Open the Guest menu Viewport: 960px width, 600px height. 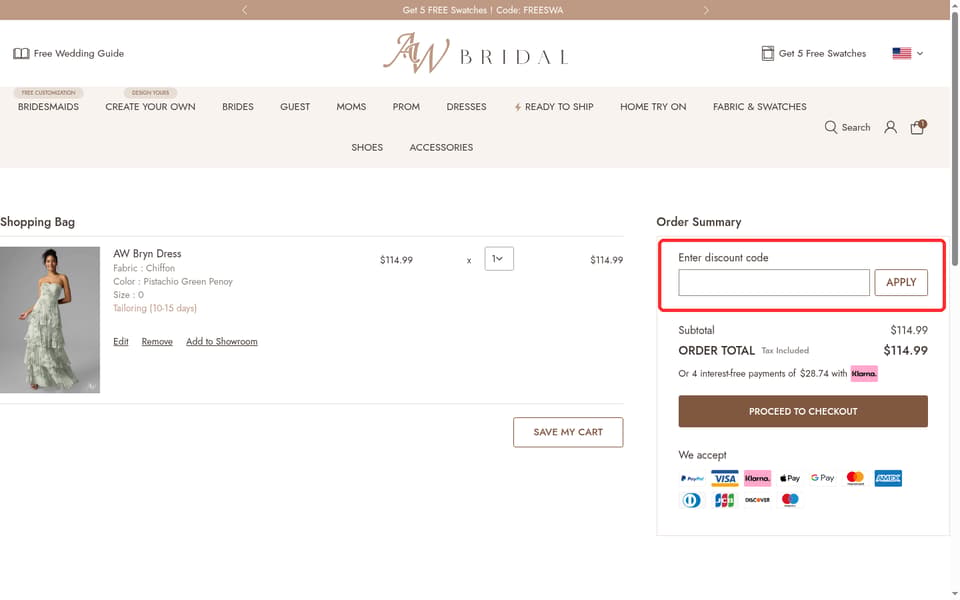point(294,107)
